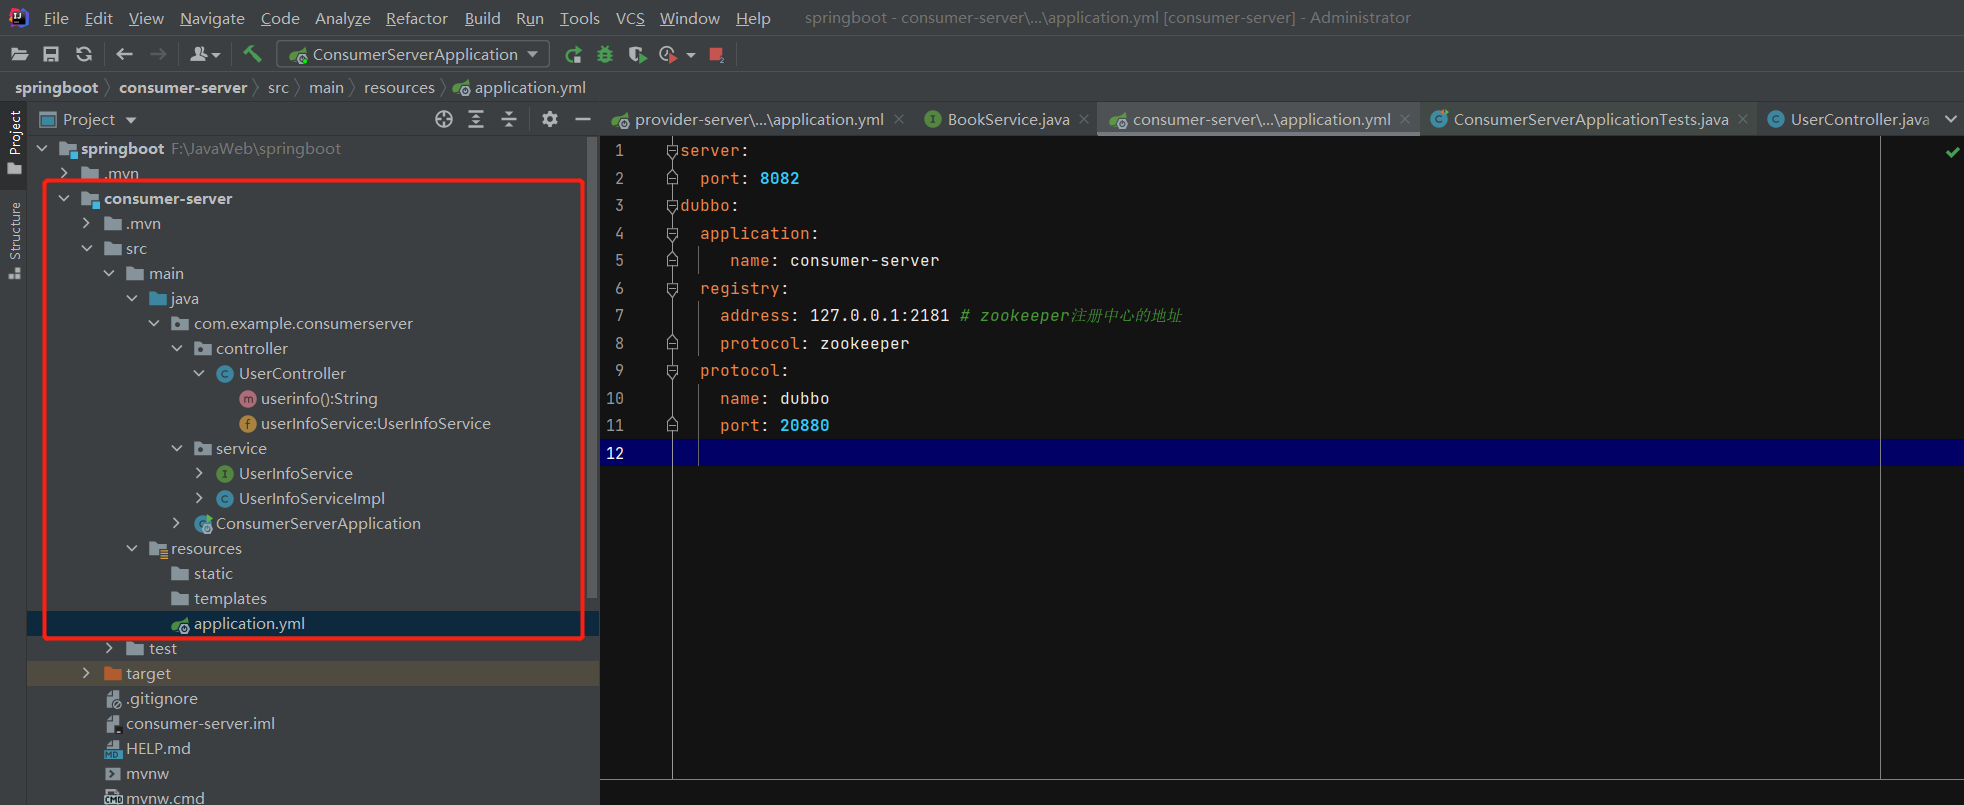
Task: Open ConsumerServerApplication run configuration dropdown
Action: pos(414,54)
